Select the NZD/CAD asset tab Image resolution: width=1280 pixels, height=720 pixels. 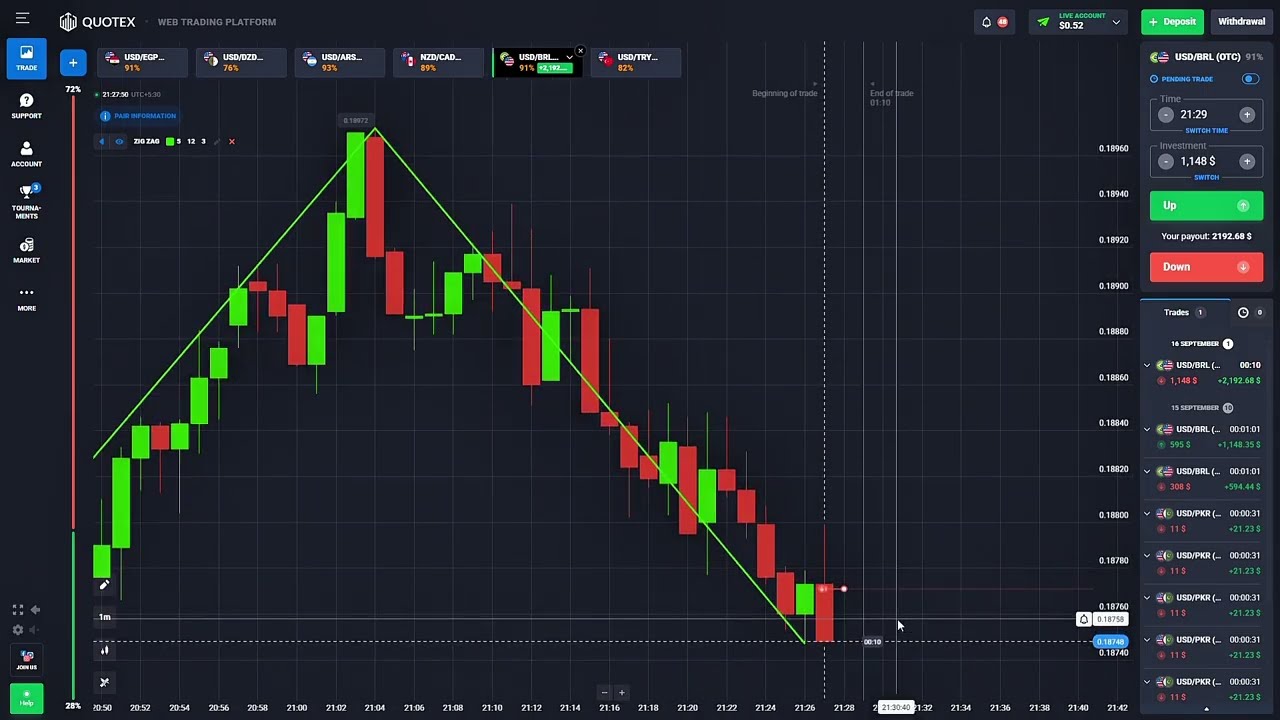click(439, 63)
